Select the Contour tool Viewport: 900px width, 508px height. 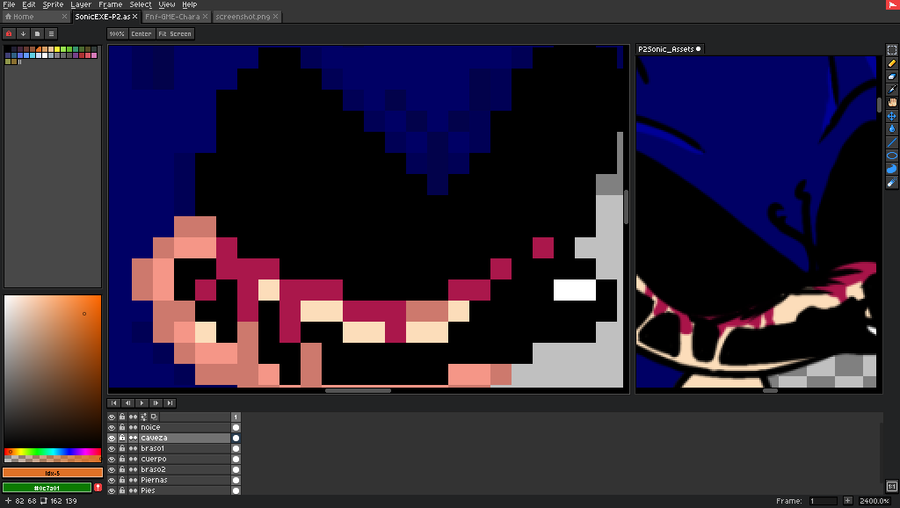[891, 169]
